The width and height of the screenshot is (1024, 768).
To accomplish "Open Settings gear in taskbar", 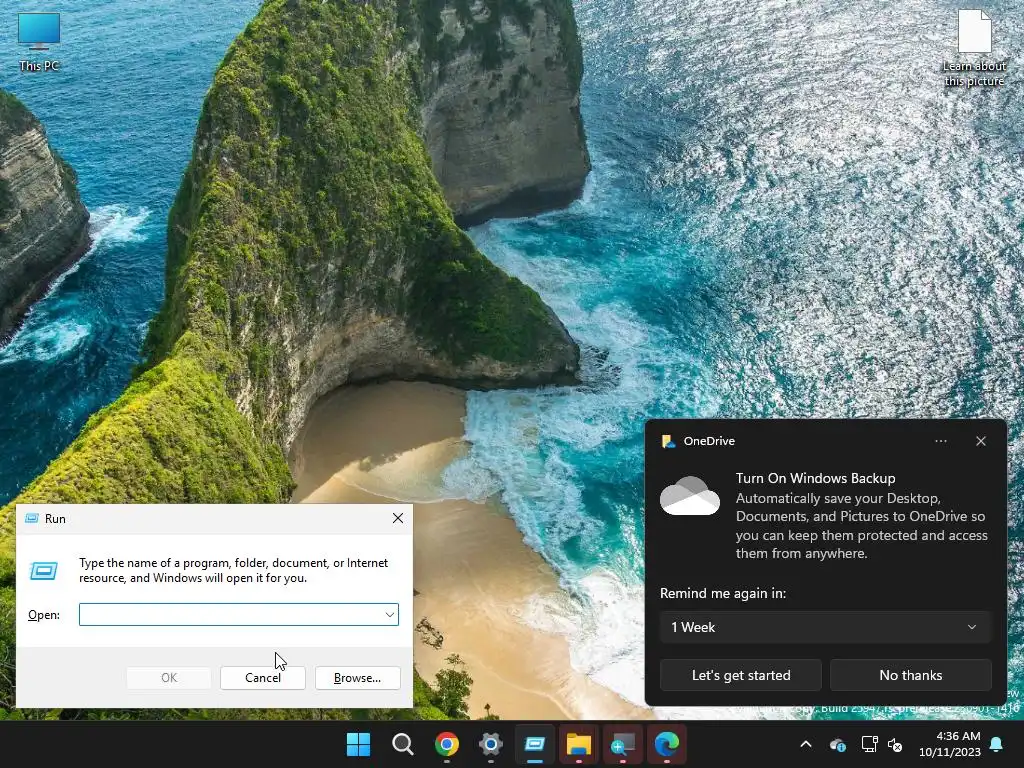I will click(x=490, y=744).
